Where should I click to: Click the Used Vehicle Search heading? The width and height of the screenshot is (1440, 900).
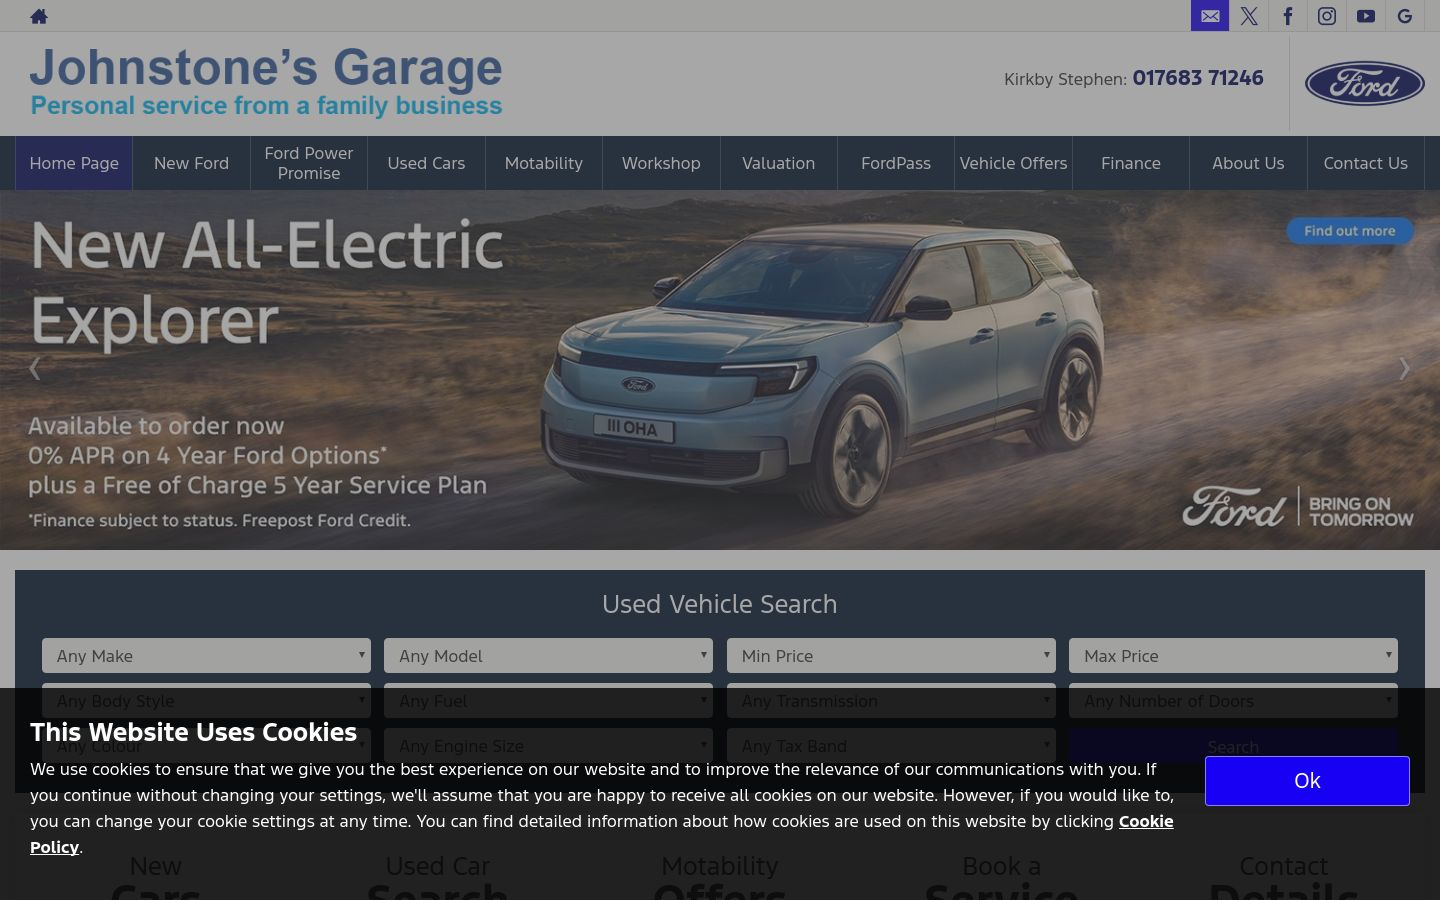(x=720, y=604)
